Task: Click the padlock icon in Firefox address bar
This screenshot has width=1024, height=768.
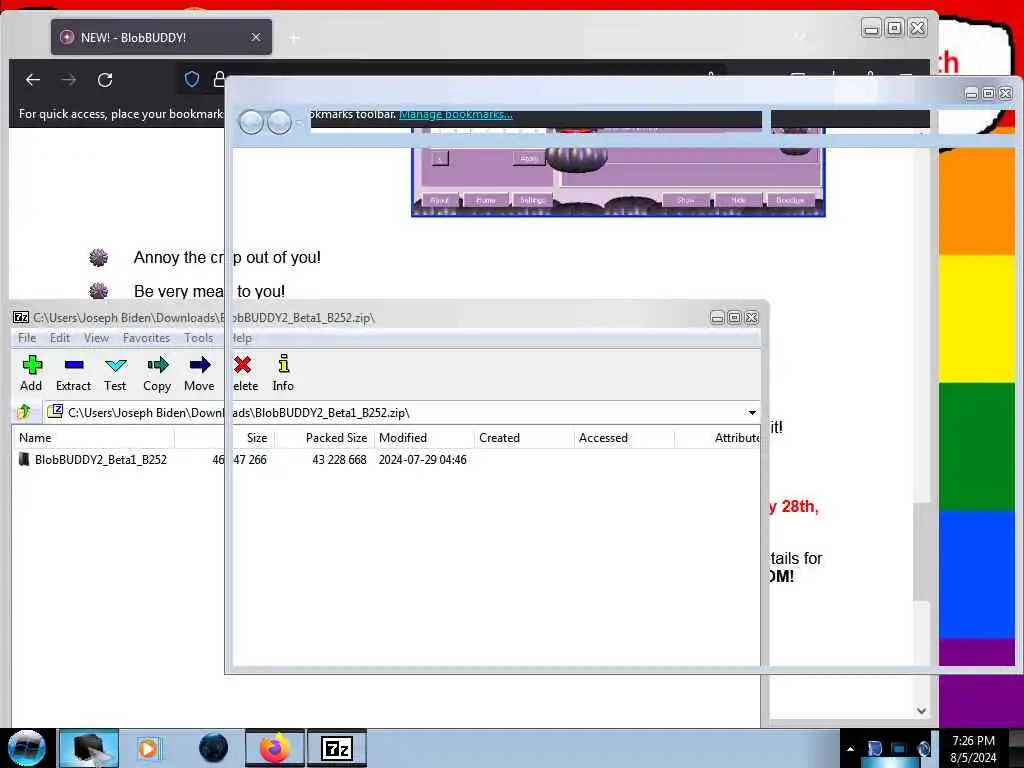Action: click(219, 80)
